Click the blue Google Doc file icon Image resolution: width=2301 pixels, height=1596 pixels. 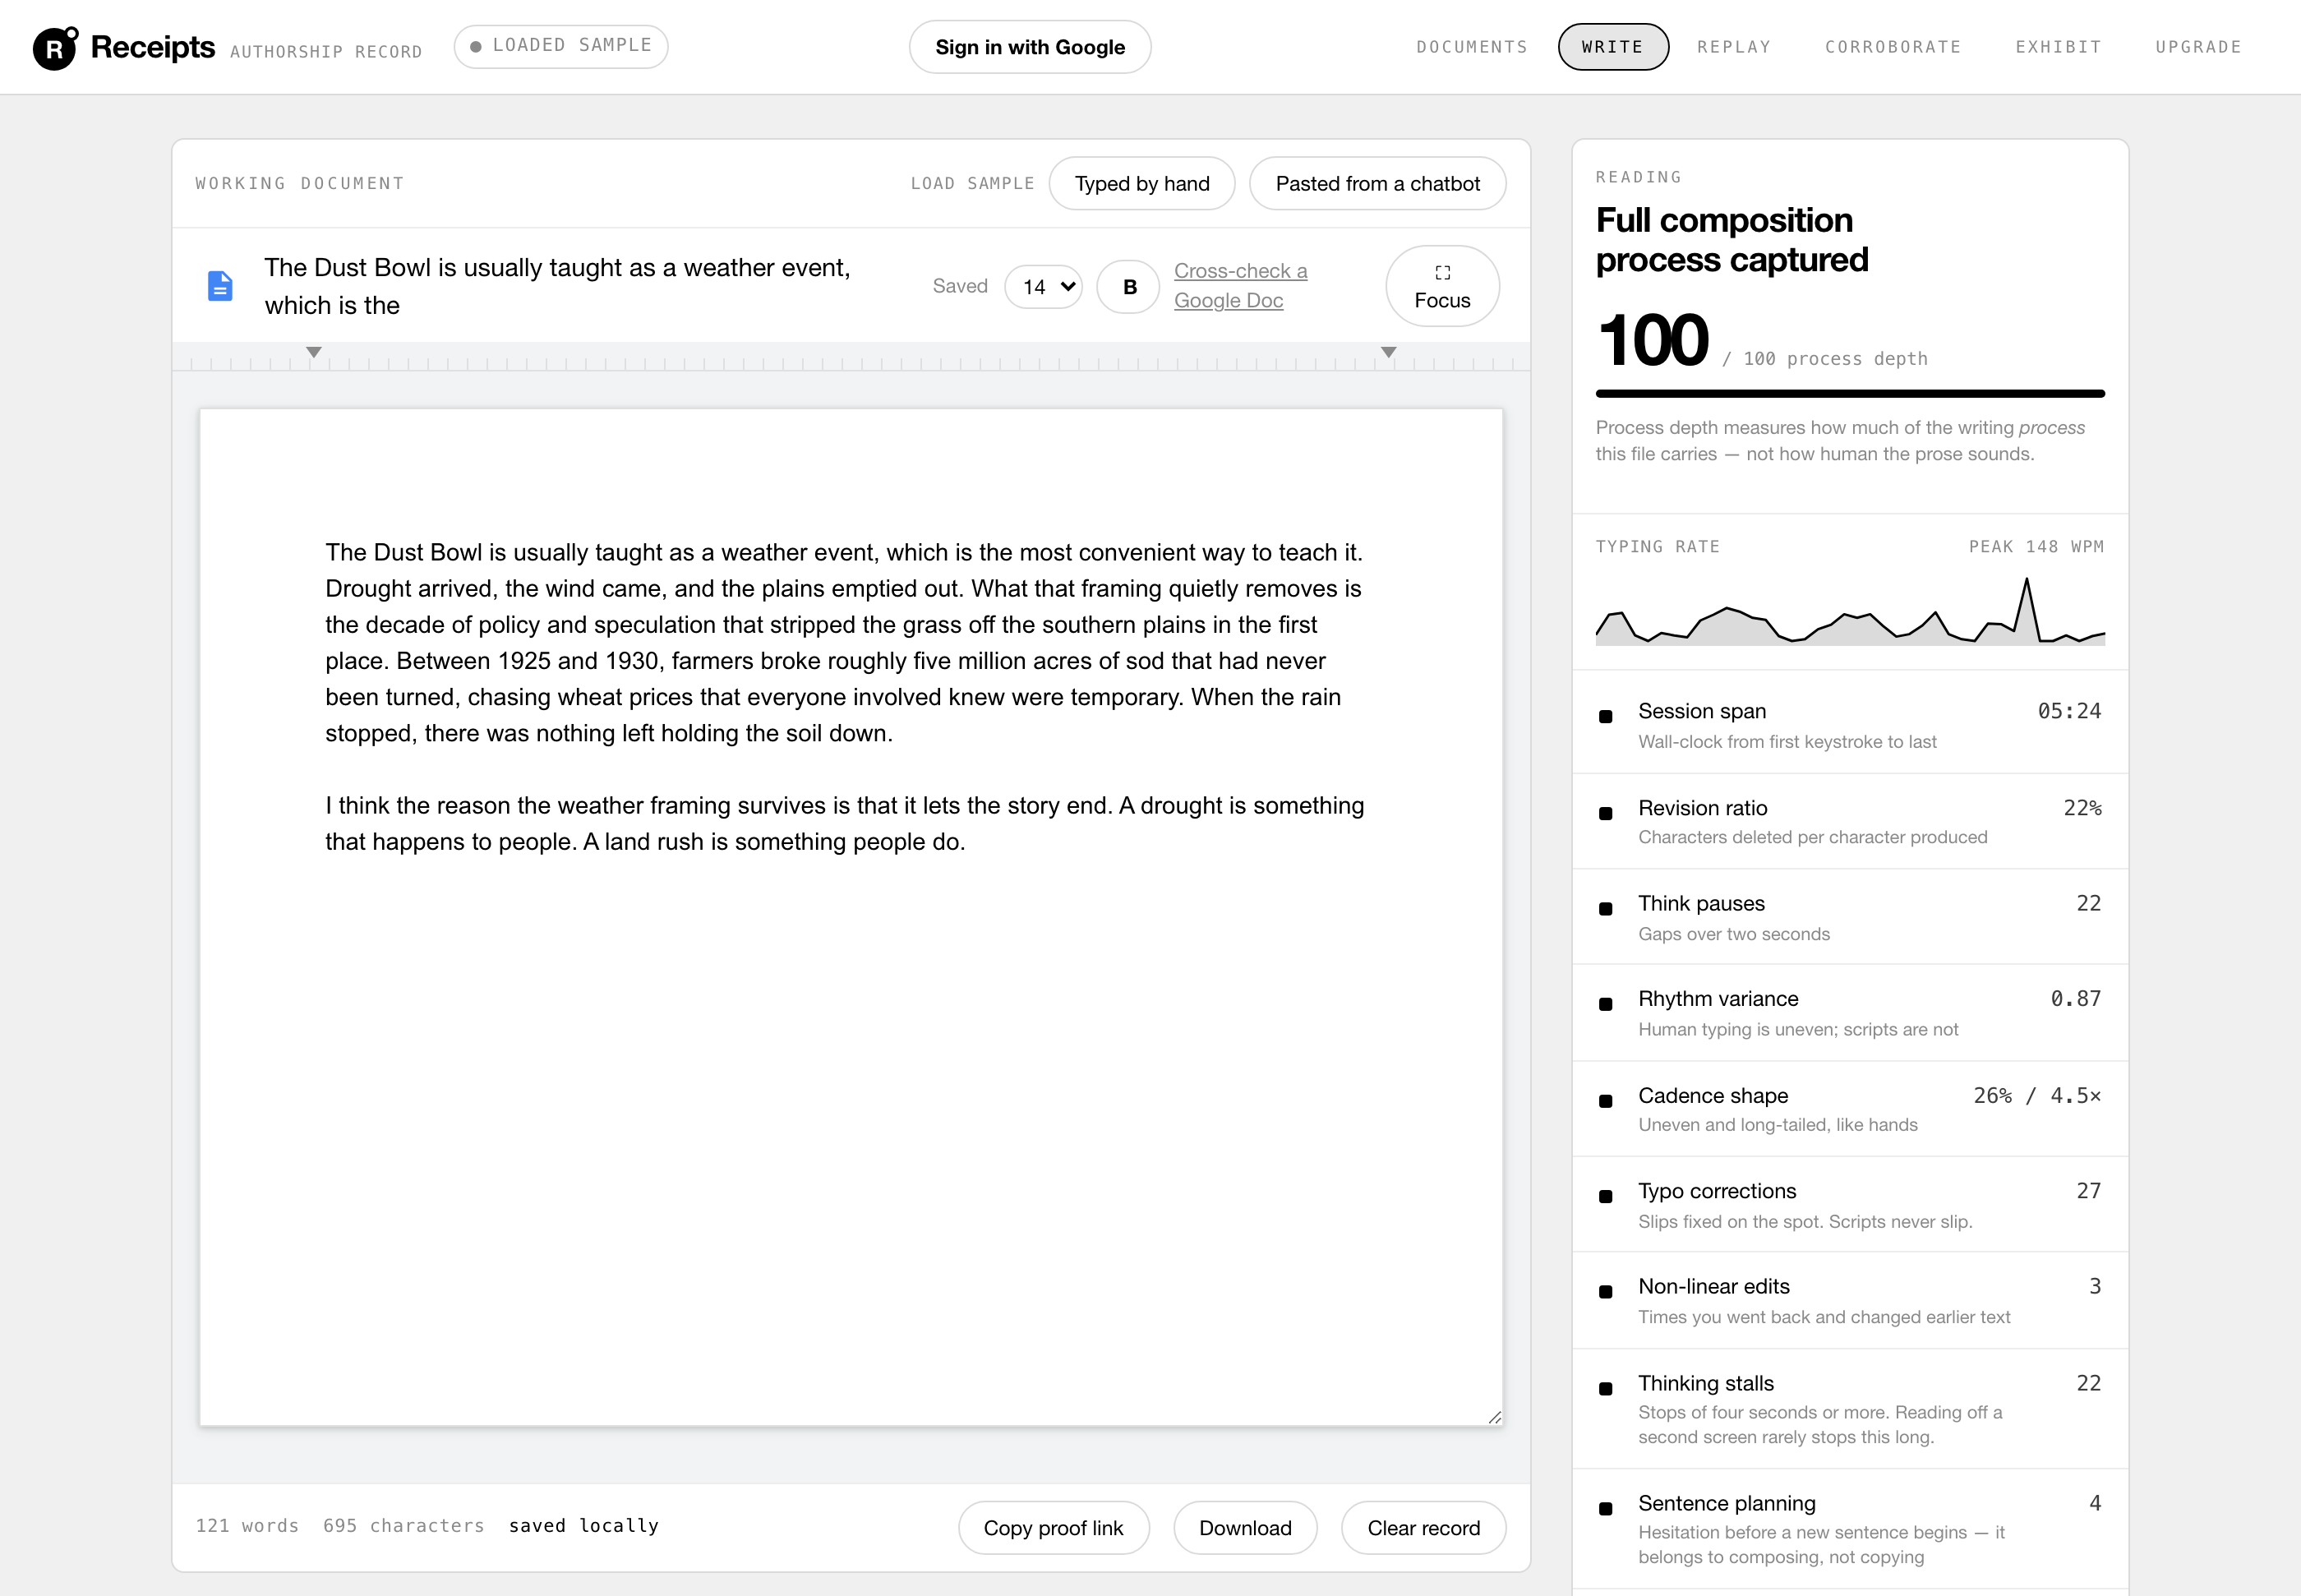(x=220, y=286)
